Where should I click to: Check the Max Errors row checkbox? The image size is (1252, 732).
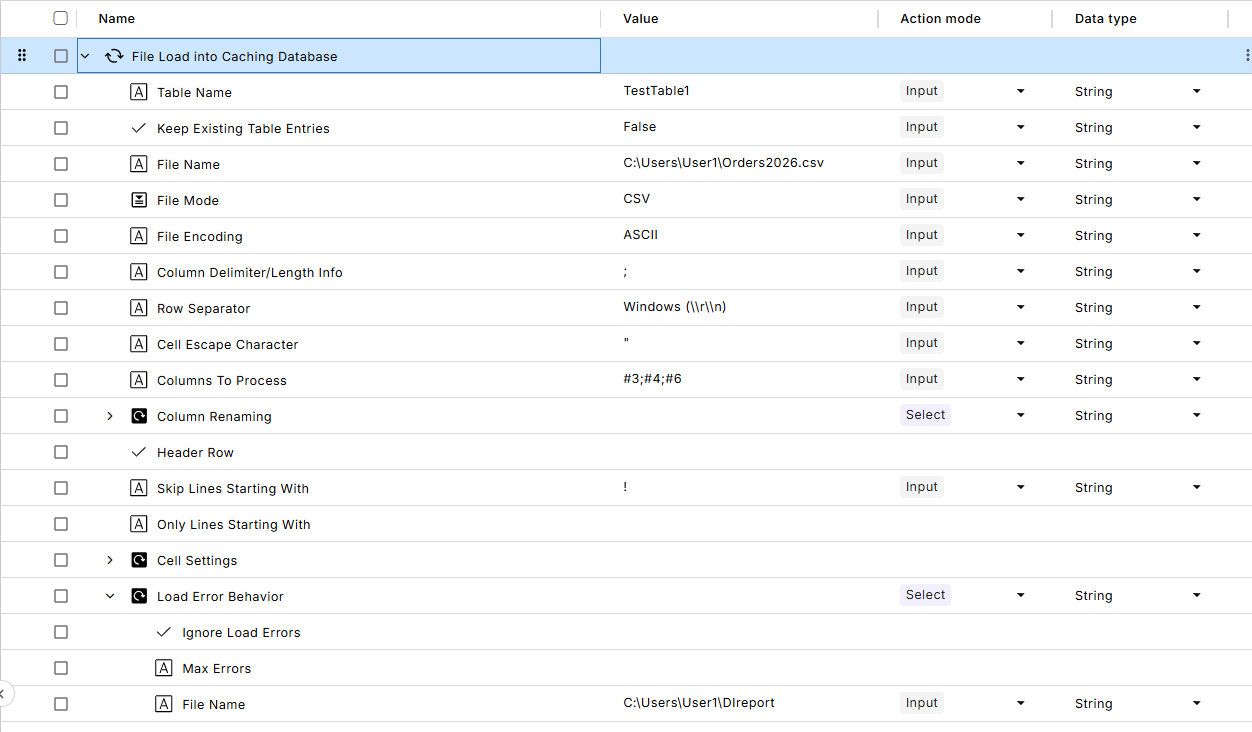(x=61, y=668)
